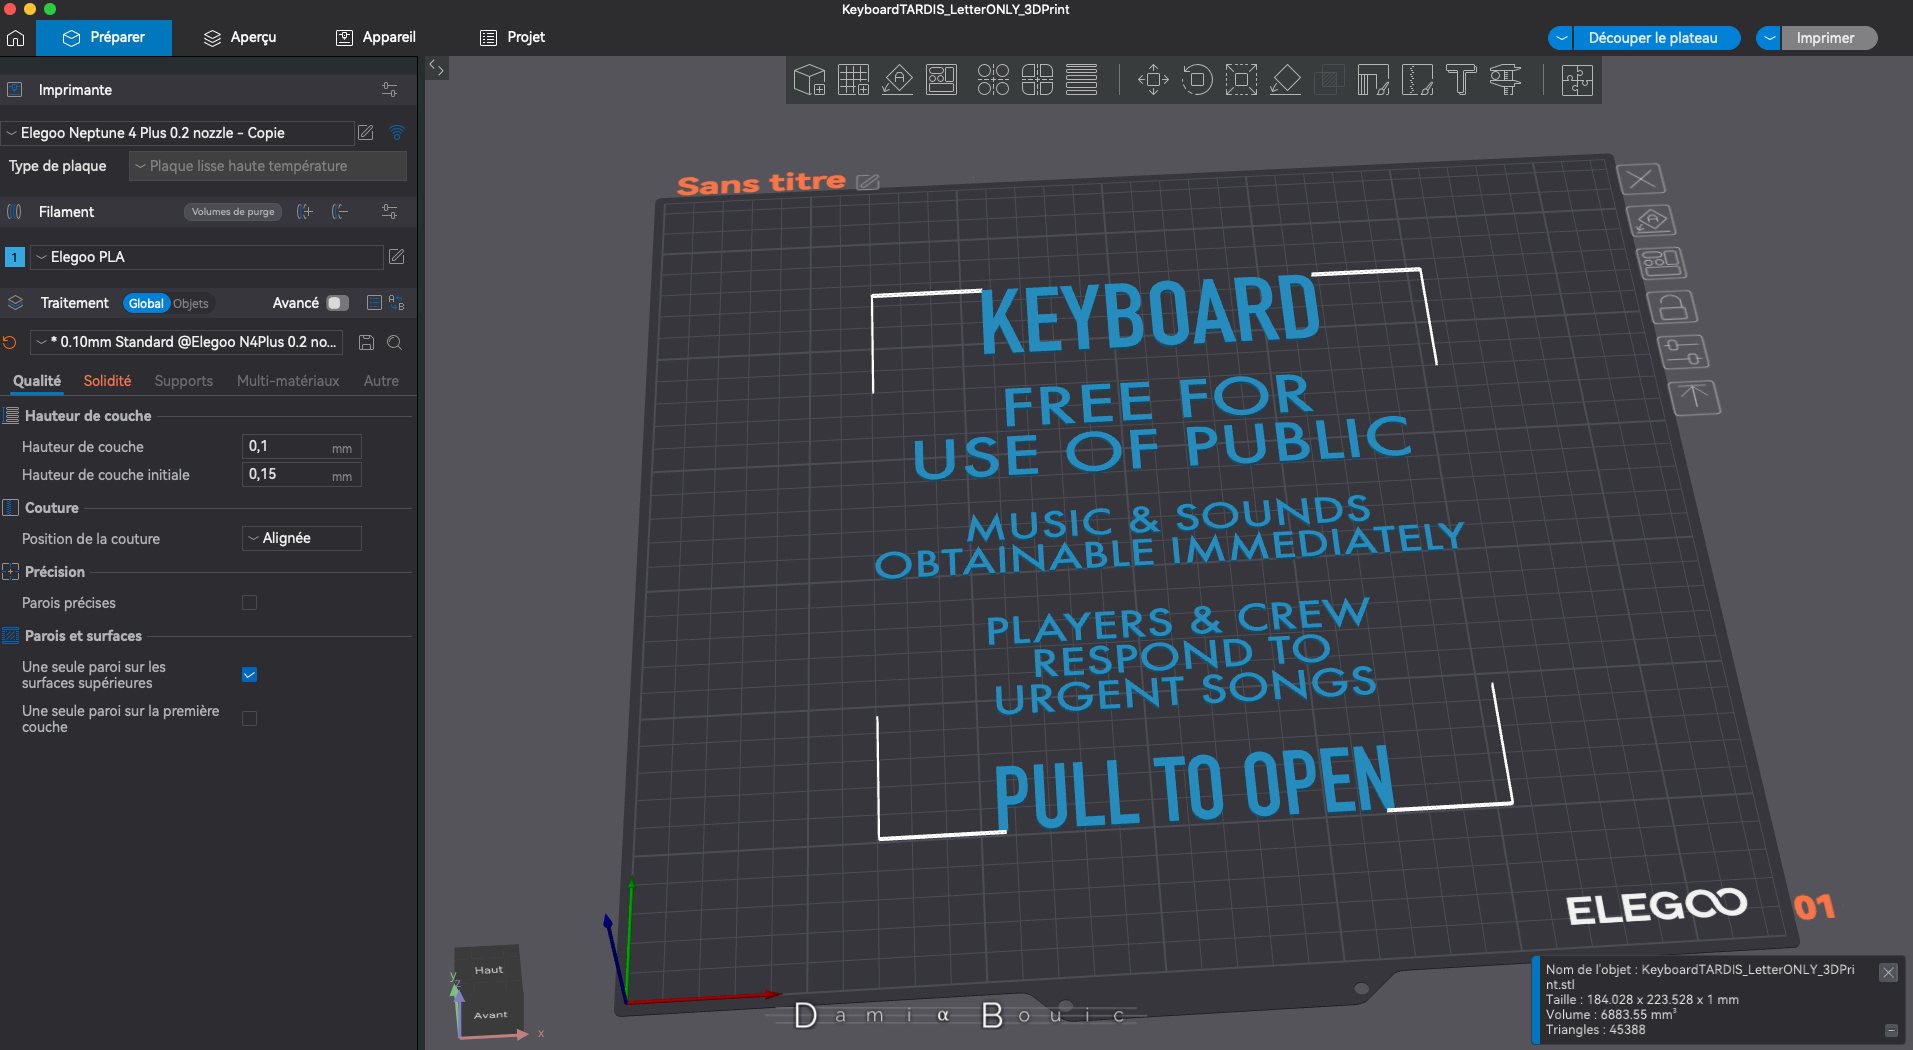Click the Wi-Fi printer connection icon
The width and height of the screenshot is (1913, 1050).
click(397, 133)
